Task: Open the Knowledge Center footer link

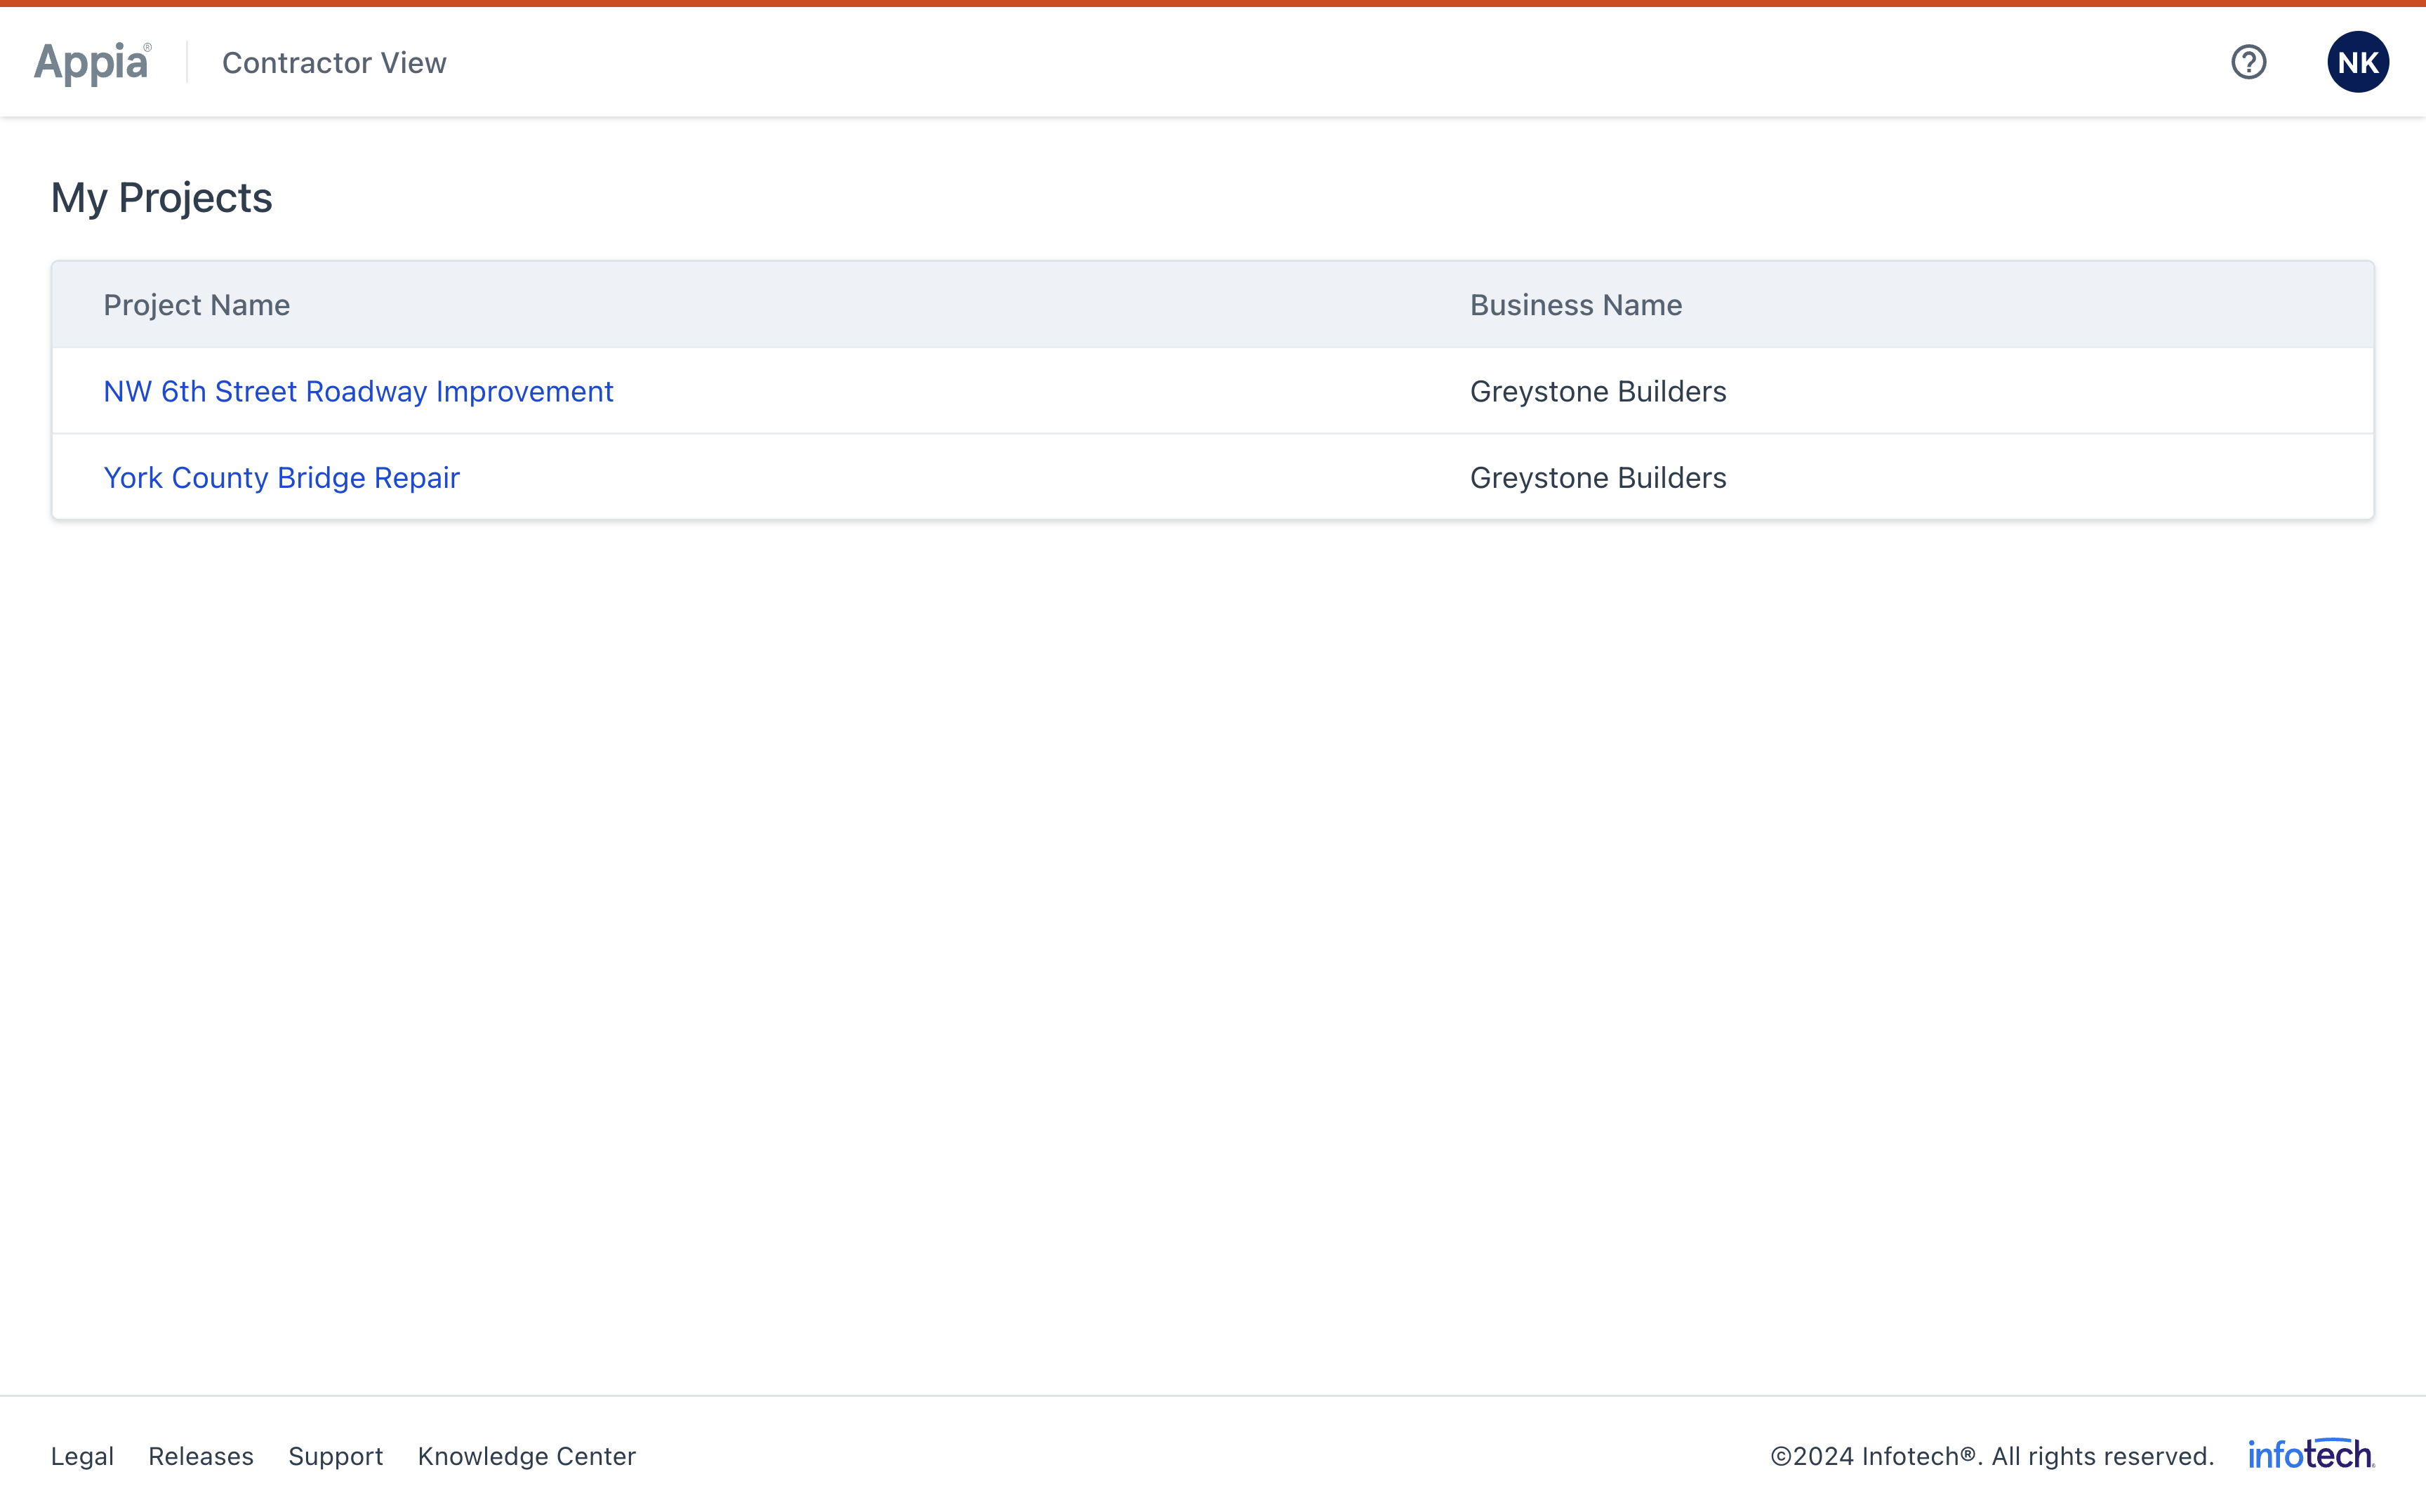Action: coord(527,1456)
